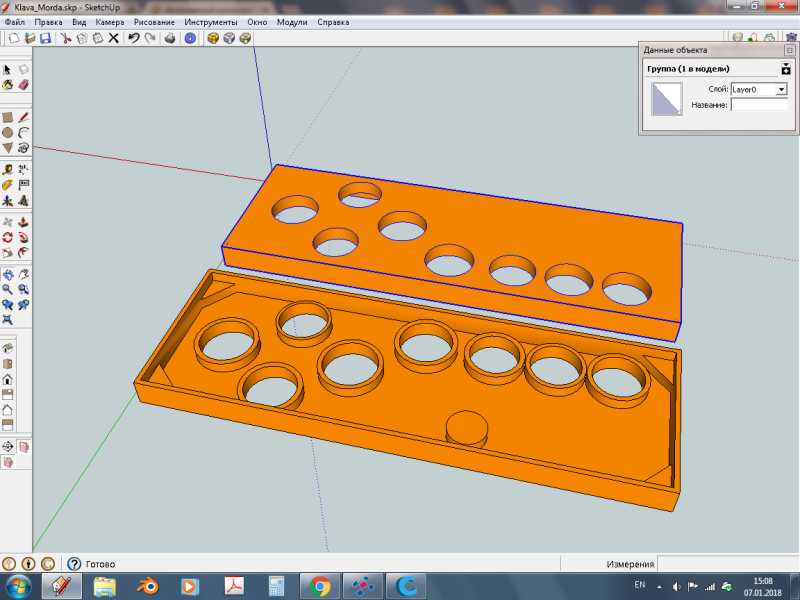The image size is (800, 600).
Task: Open the Камера menu
Action: tap(110, 22)
